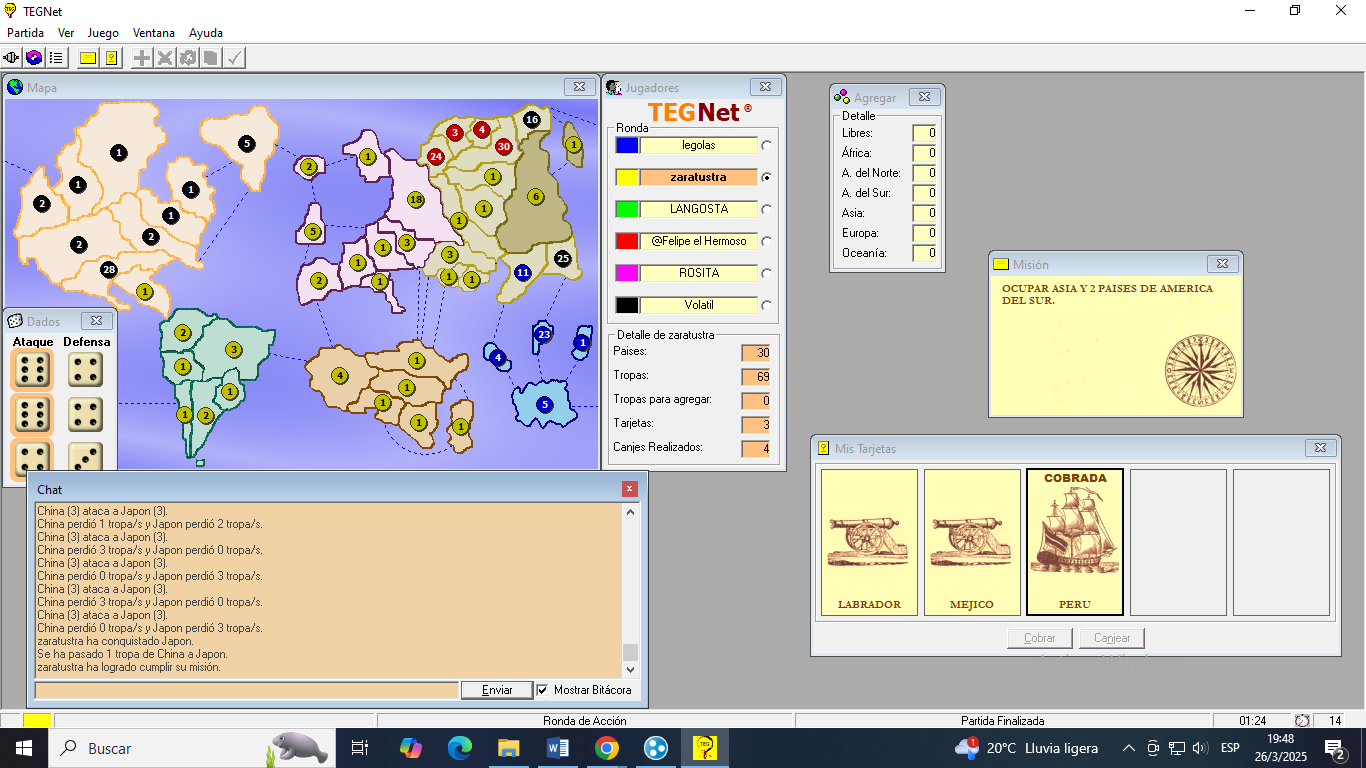Click the pink-blue globe toolbar icon
This screenshot has height=768, width=1366.
point(34,58)
